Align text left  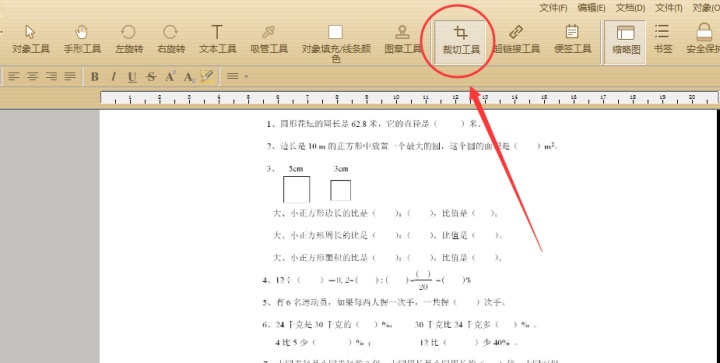coord(14,76)
